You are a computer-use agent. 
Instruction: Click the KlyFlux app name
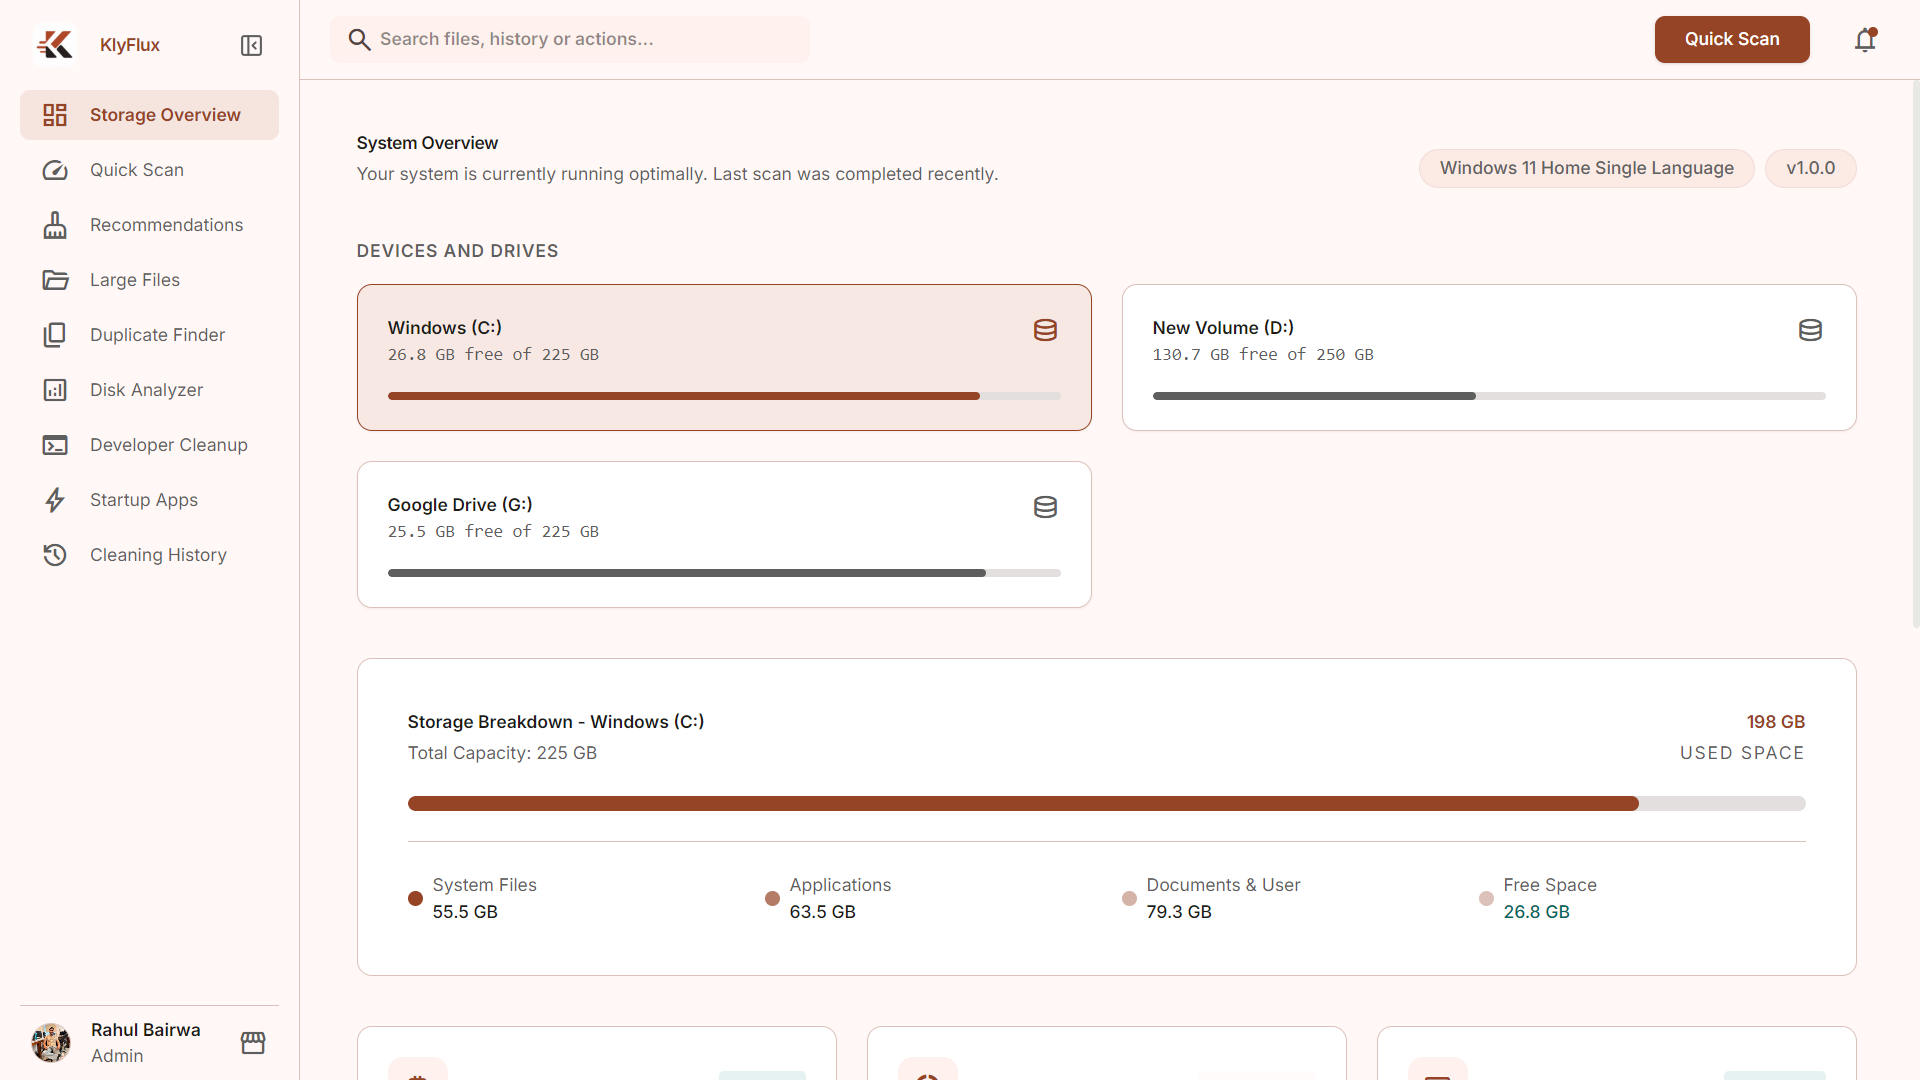click(130, 45)
